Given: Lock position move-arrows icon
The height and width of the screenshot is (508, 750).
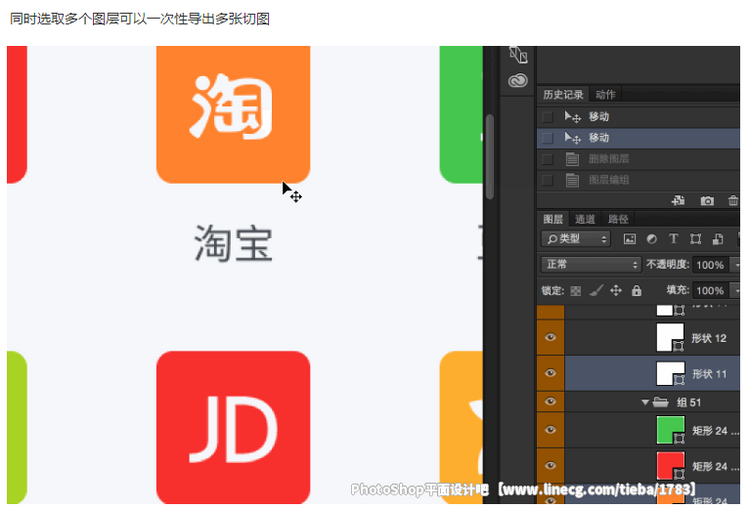Looking at the screenshot, I should tap(616, 290).
